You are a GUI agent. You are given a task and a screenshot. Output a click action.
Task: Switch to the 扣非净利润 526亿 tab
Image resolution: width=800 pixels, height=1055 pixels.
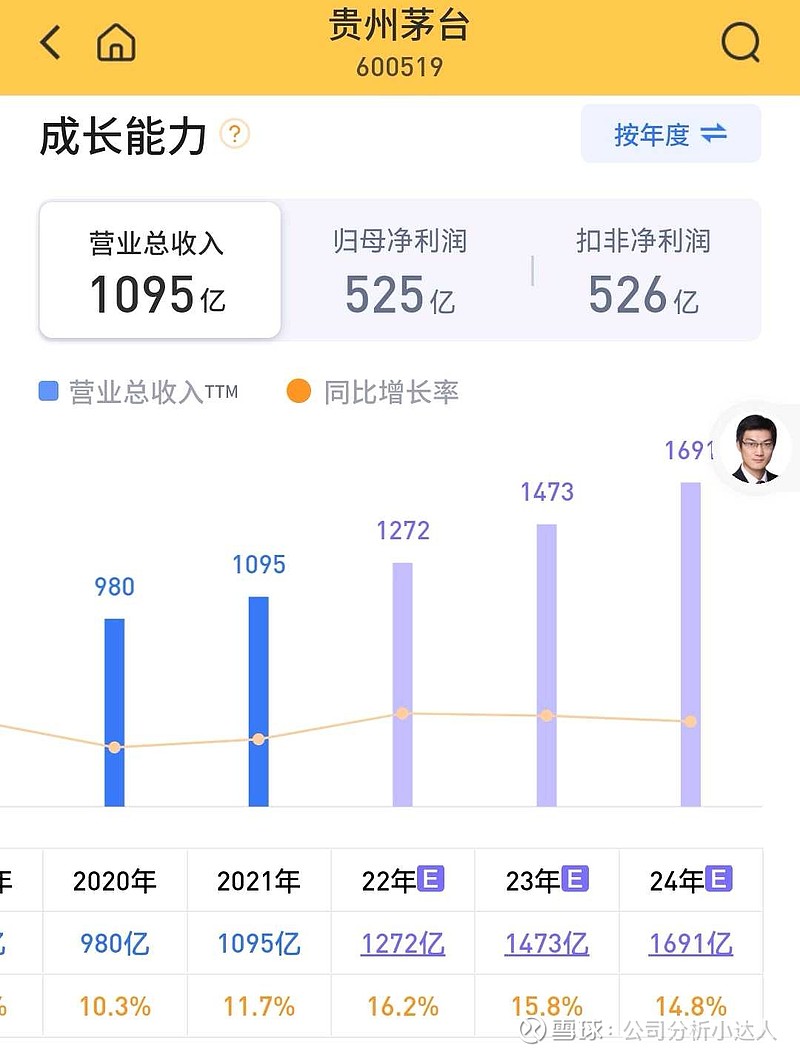tap(644, 271)
